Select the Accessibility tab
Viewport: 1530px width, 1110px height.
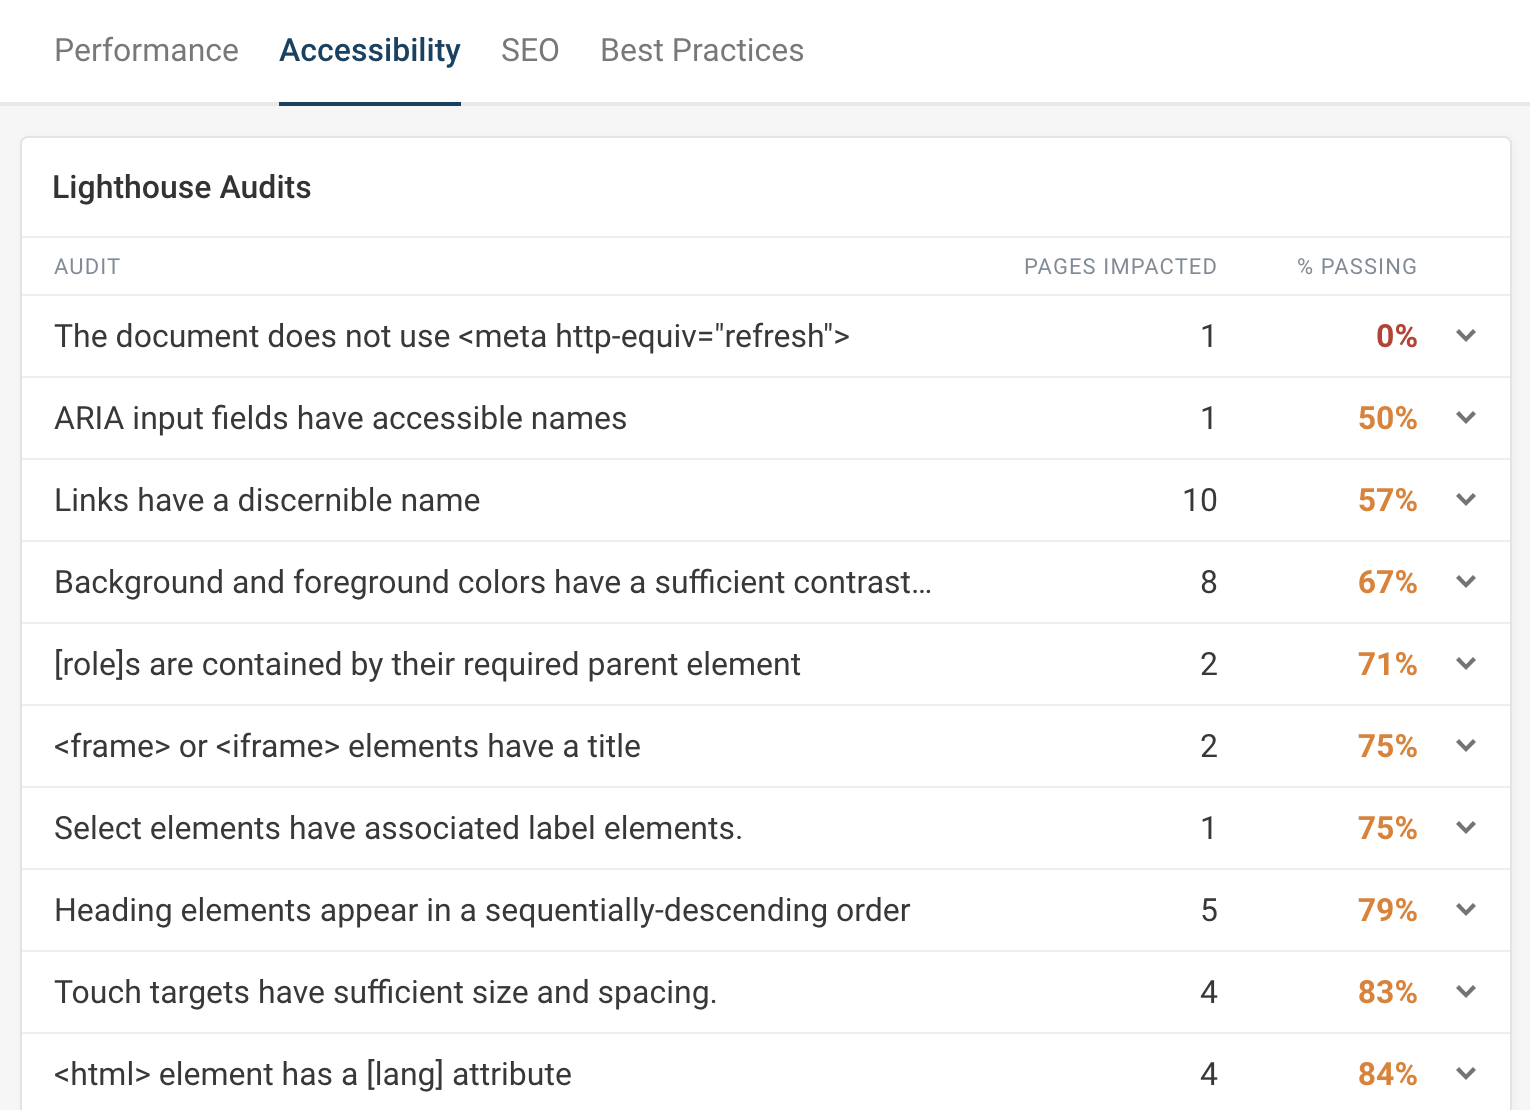[369, 50]
